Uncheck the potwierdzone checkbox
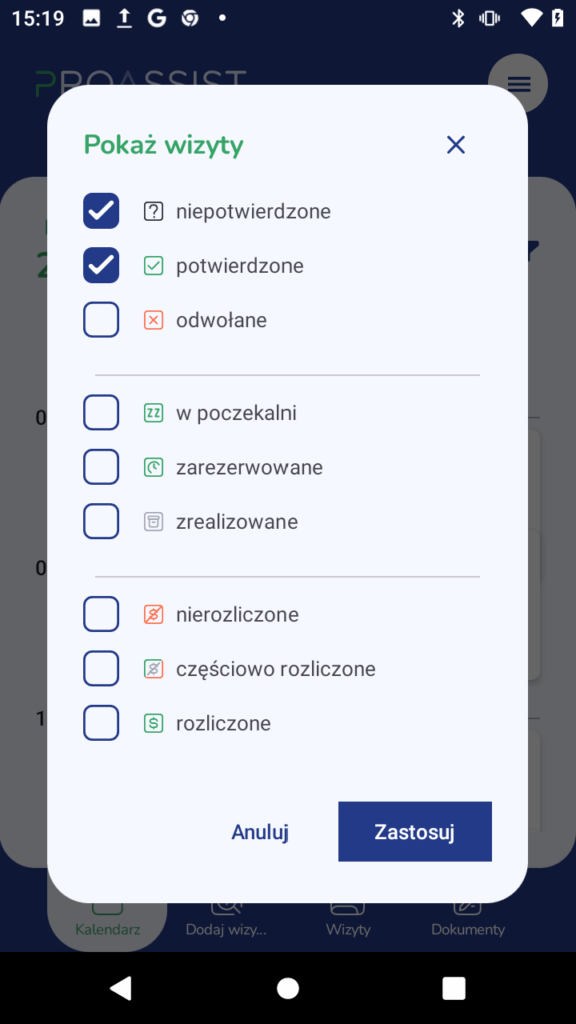 point(101,265)
